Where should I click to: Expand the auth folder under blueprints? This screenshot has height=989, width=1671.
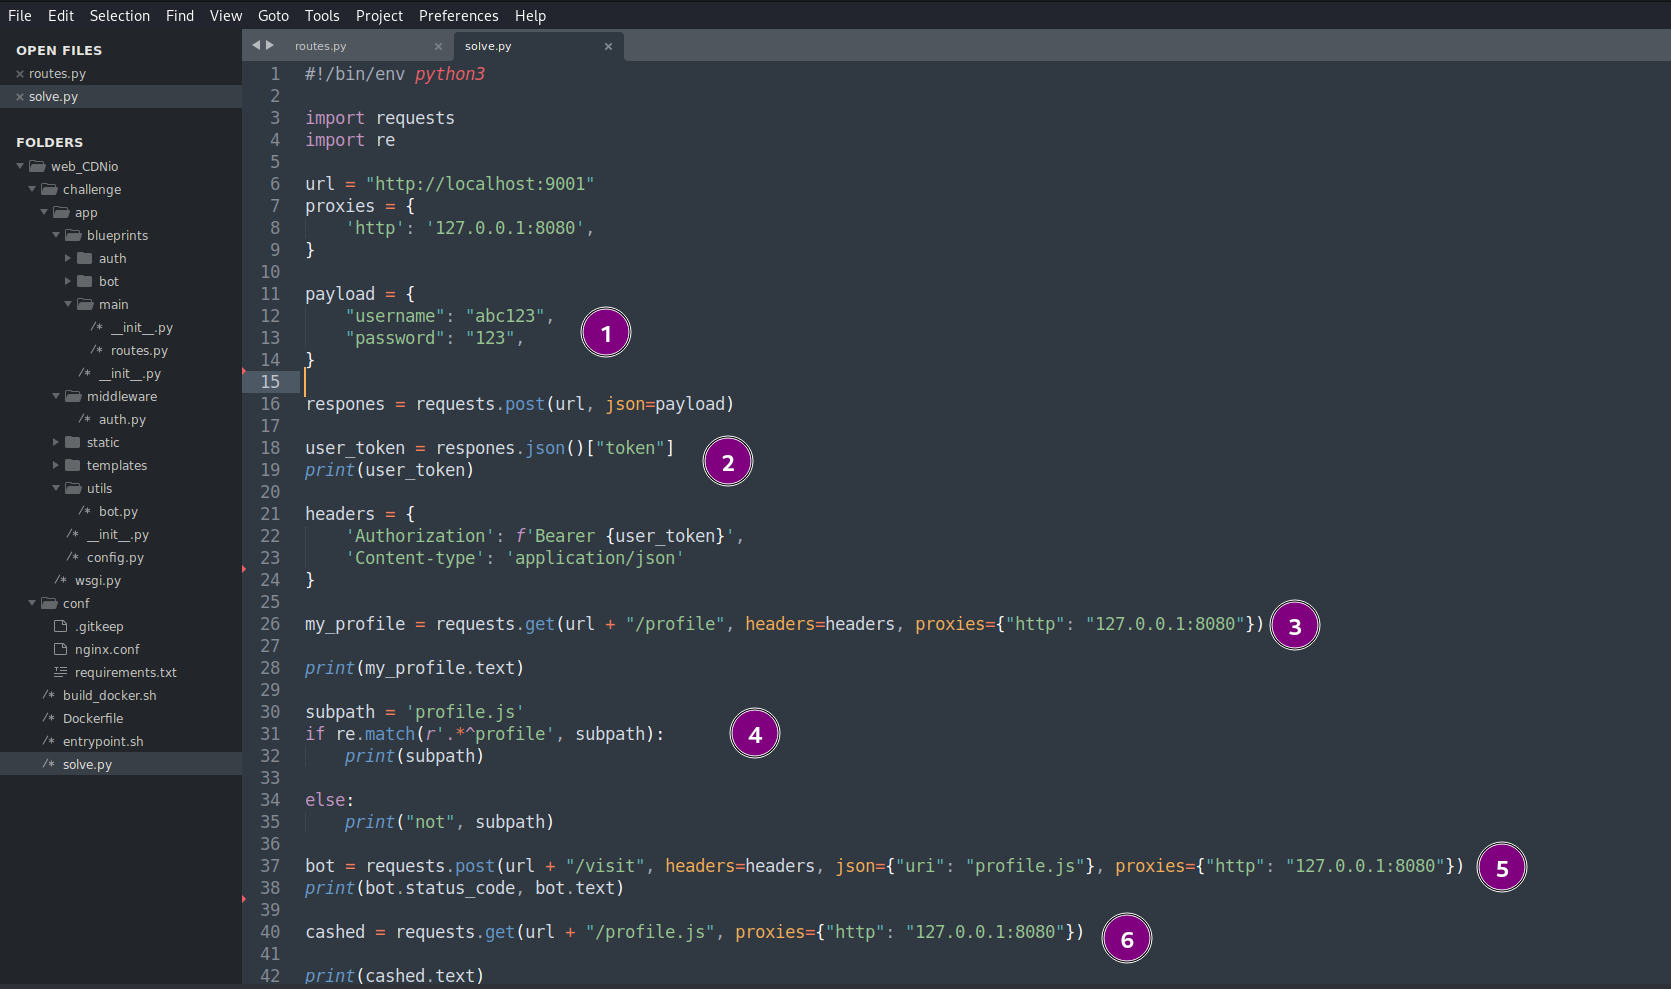tap(68, 258)
